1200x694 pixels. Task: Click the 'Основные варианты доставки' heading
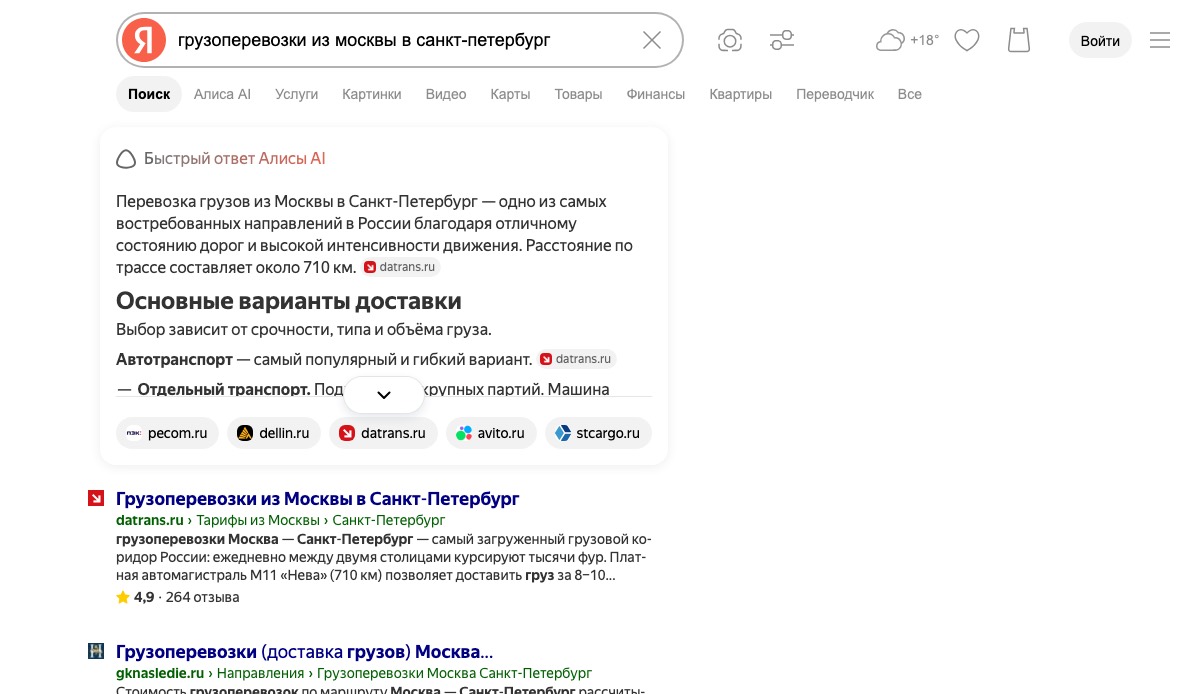[289, 301]
